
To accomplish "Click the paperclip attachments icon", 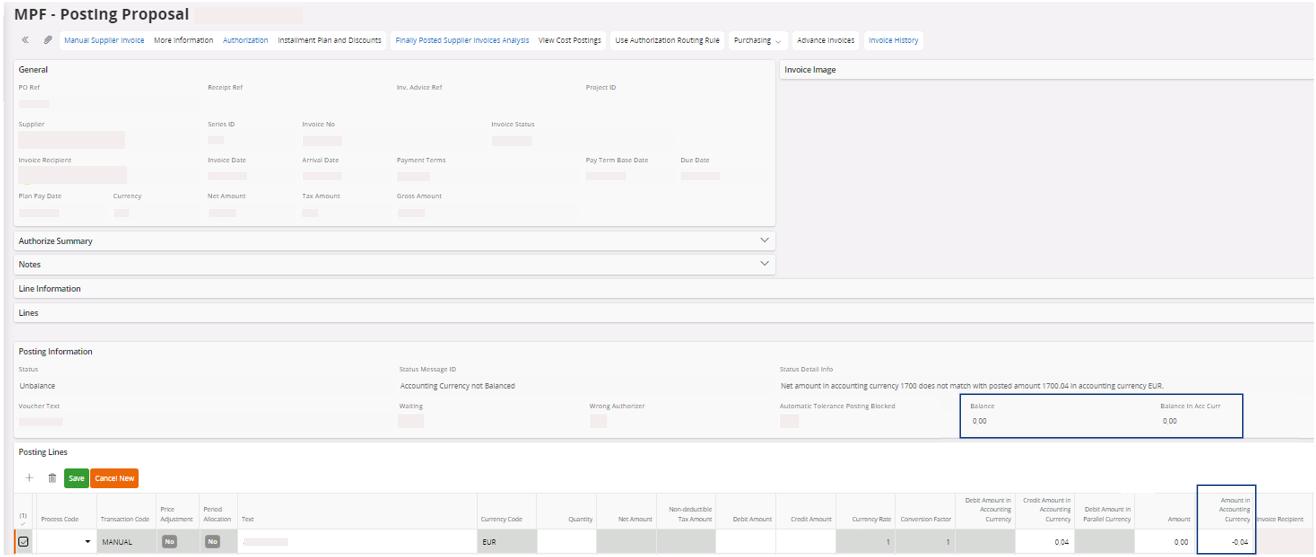I will [47, 41].
